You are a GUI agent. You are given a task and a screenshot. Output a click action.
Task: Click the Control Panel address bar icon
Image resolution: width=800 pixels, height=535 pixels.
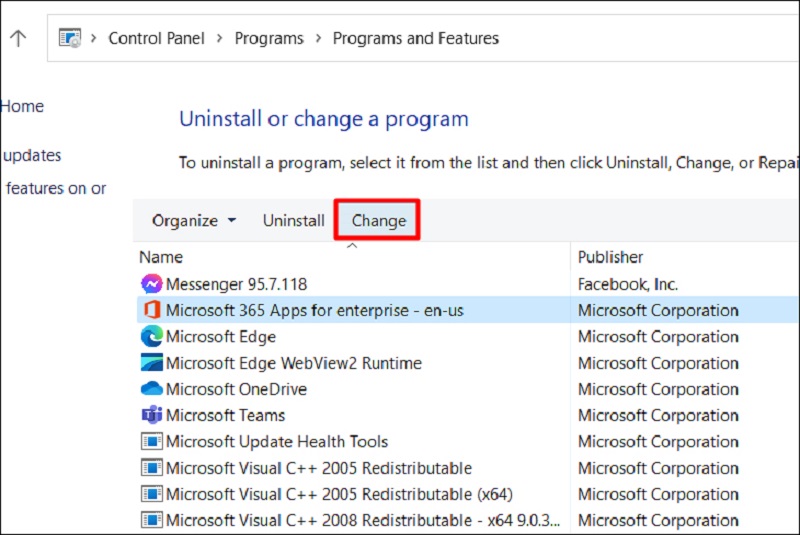[70, 39]
